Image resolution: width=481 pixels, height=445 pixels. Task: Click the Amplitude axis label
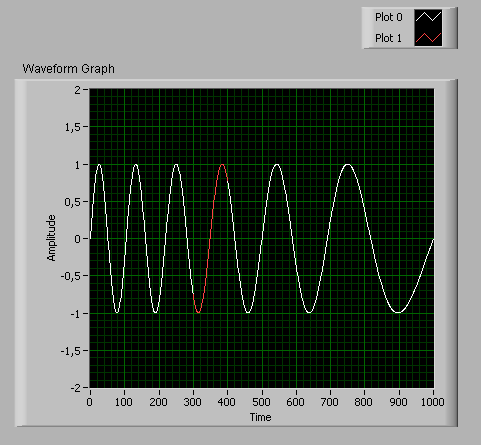click(51, 238)
